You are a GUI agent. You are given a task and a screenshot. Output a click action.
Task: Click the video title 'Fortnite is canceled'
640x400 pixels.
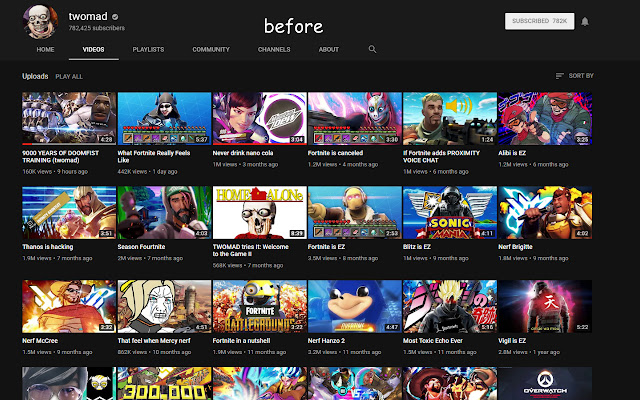coord(335,153)
